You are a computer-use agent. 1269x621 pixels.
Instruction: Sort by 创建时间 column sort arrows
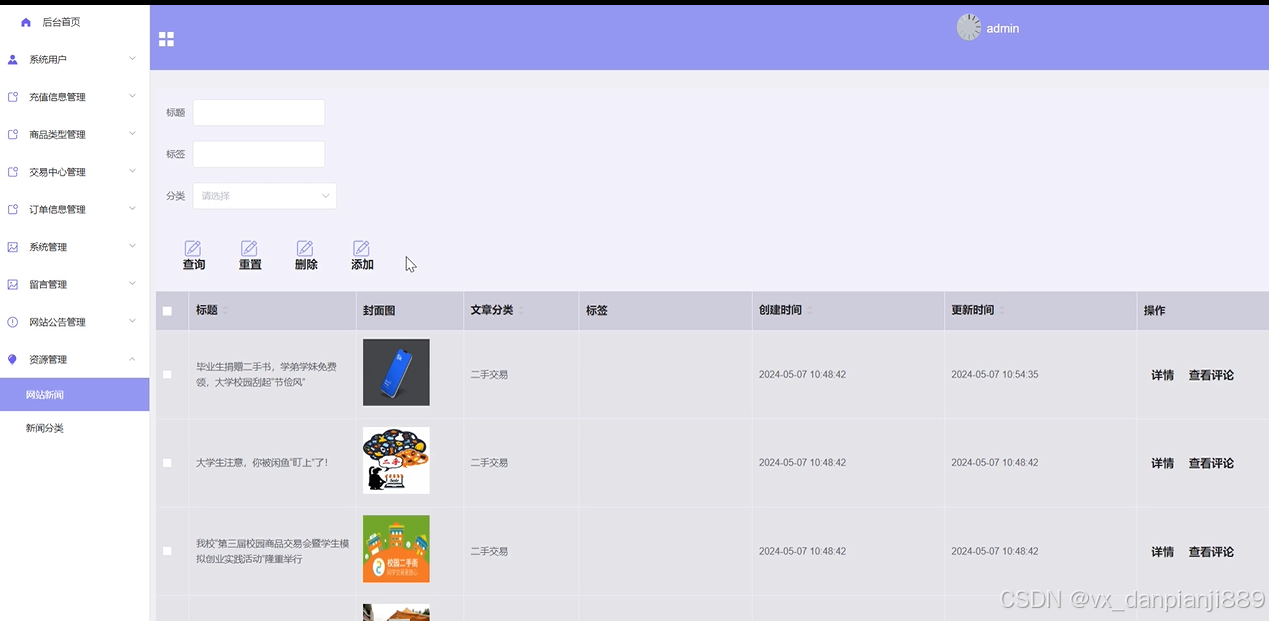(809, 311)
